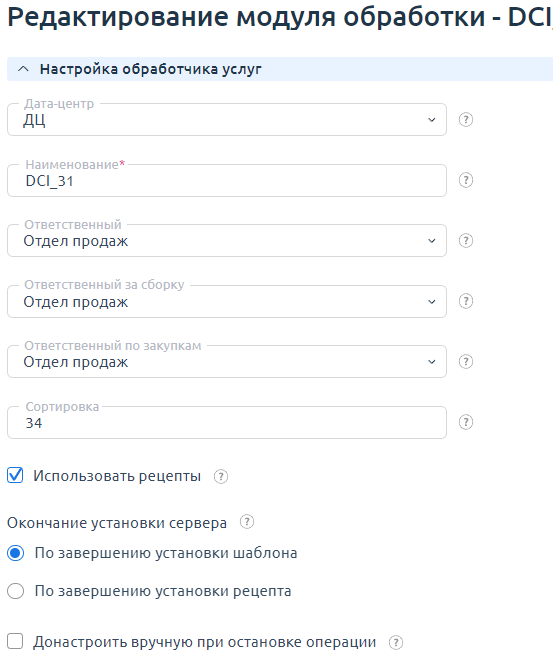Select По завершению установки шаблона radio
This screenshot has width=553, height=670.
pos(15,553)
